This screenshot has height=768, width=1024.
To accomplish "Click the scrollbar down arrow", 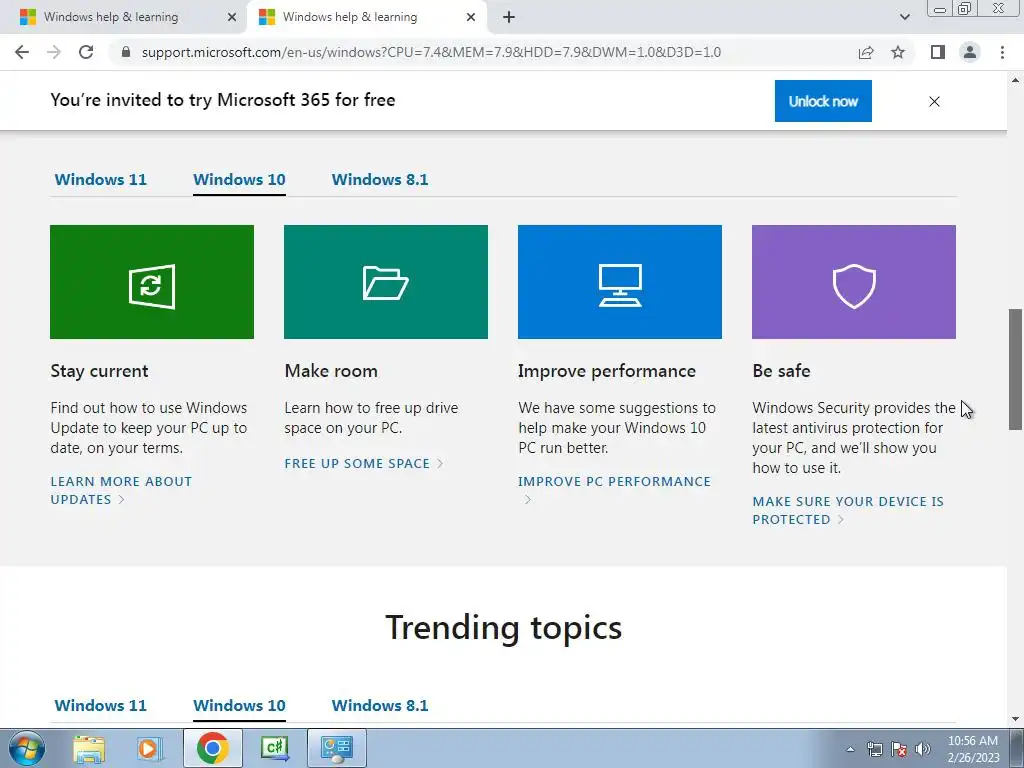I will [x=1015, y=720].
